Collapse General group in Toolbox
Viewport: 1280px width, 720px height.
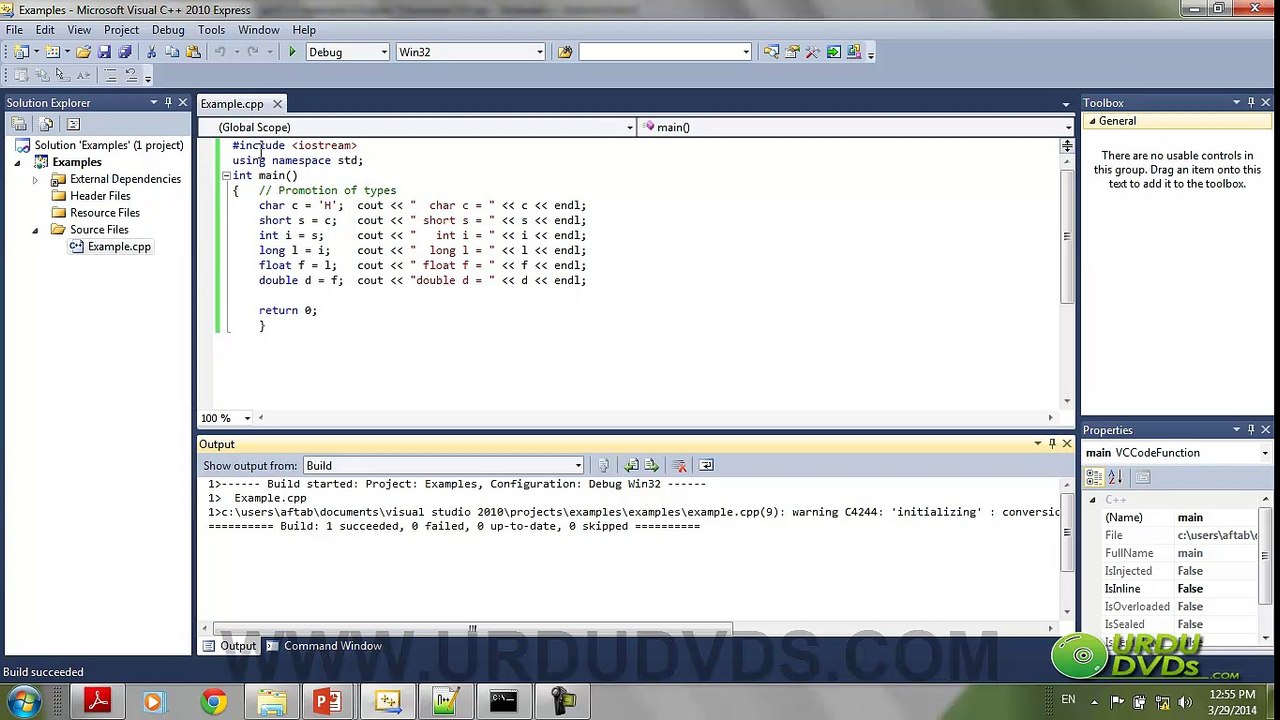point(1092,121)
